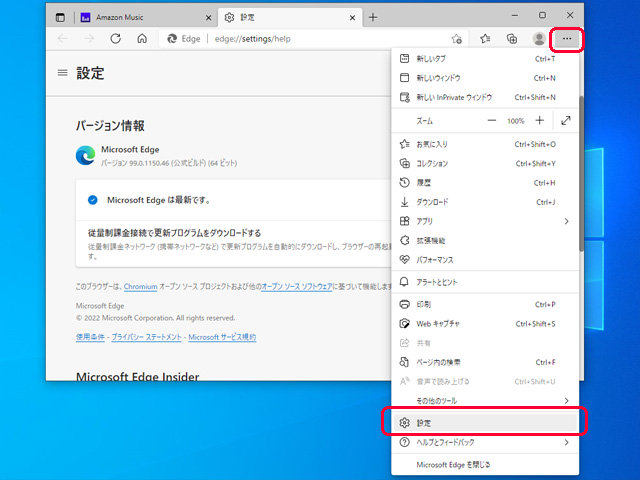Screen dimensions: 640x480
Task: Select Microsoft Edge を閉じる
Action: [x=485, y=464]
